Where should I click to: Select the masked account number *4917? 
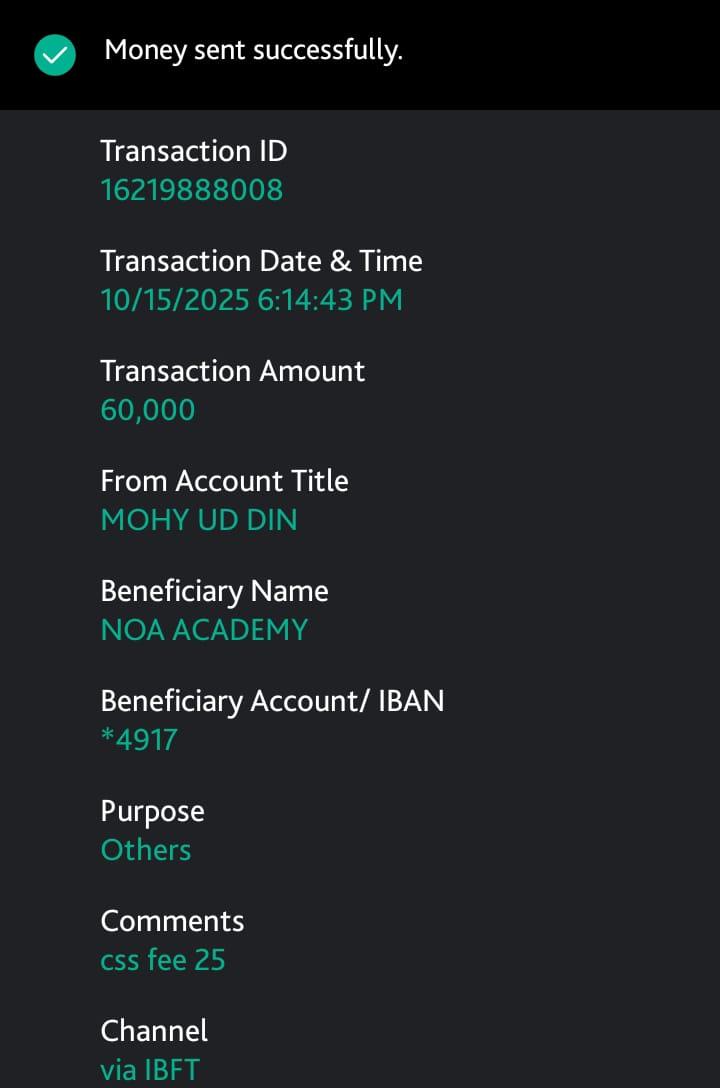(140, 740)
